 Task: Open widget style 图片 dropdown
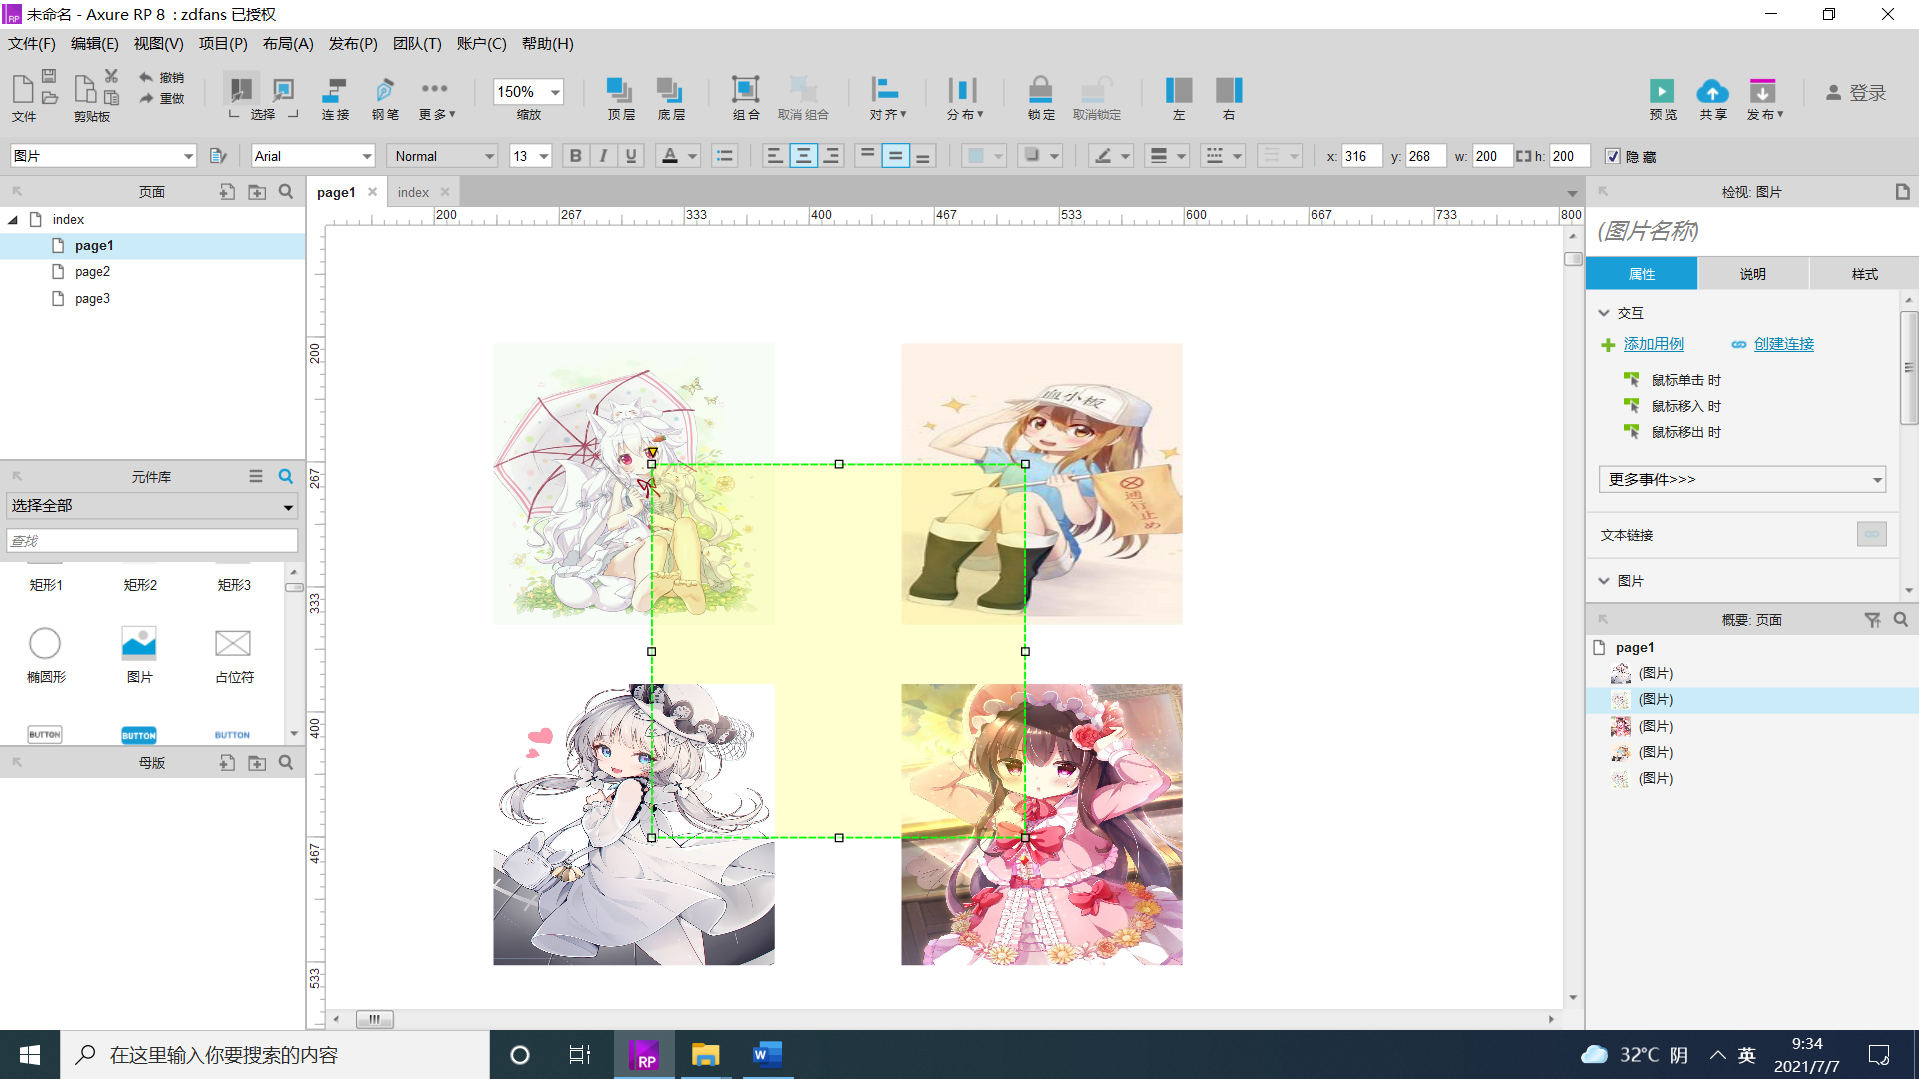click(188, 156)
